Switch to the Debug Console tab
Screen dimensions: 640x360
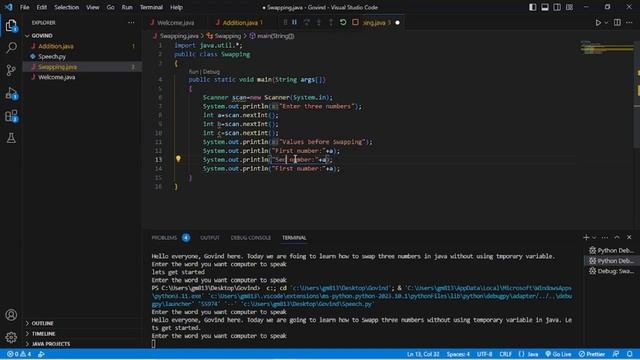[x=251, y=238]
